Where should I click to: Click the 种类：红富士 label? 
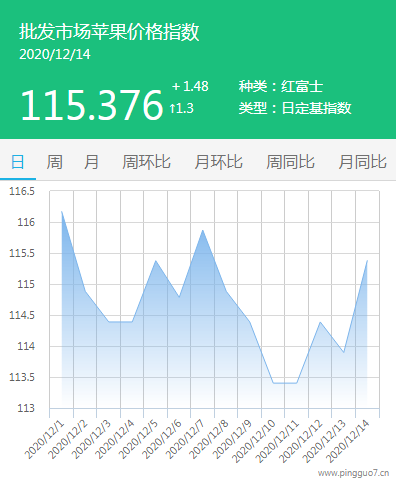pos(281,86)
